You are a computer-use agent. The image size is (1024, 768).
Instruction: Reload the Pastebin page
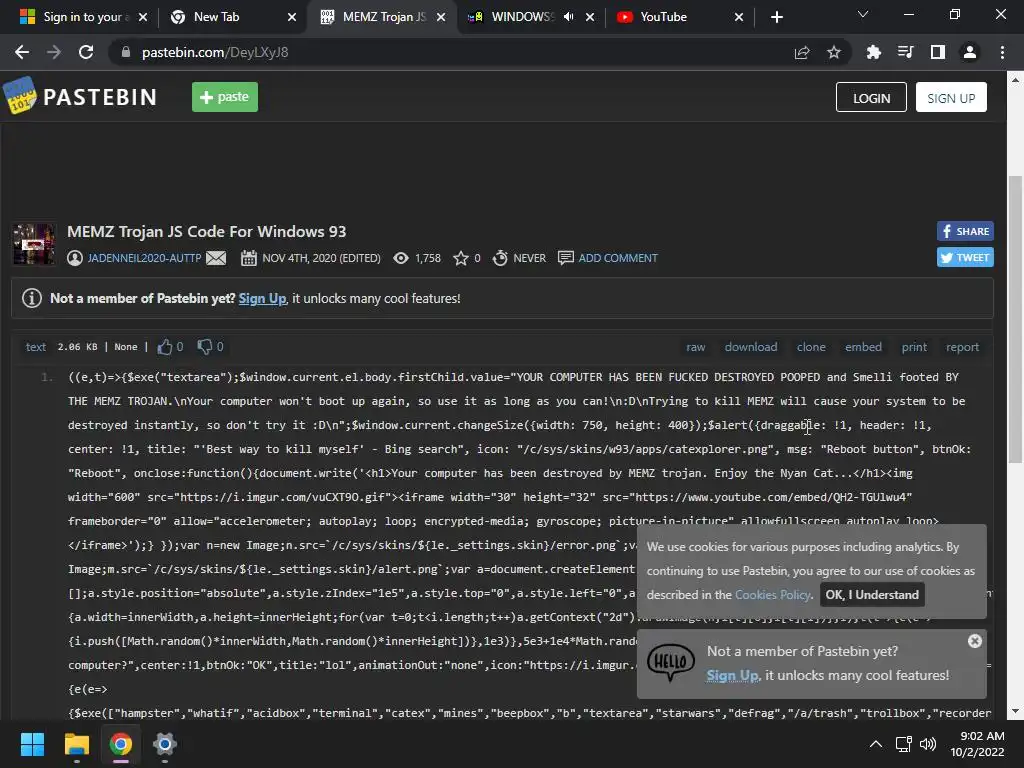click(x=86, y=52)
